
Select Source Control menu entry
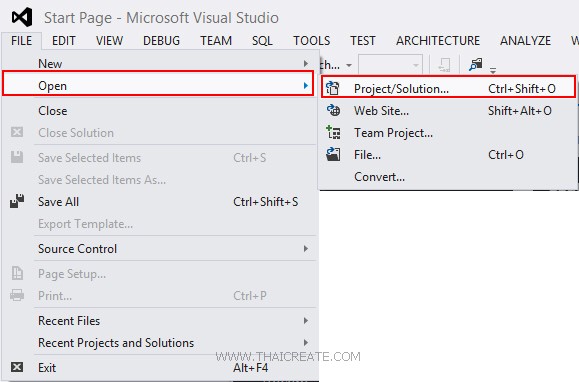pyautogui.click(x=159, y=248)
